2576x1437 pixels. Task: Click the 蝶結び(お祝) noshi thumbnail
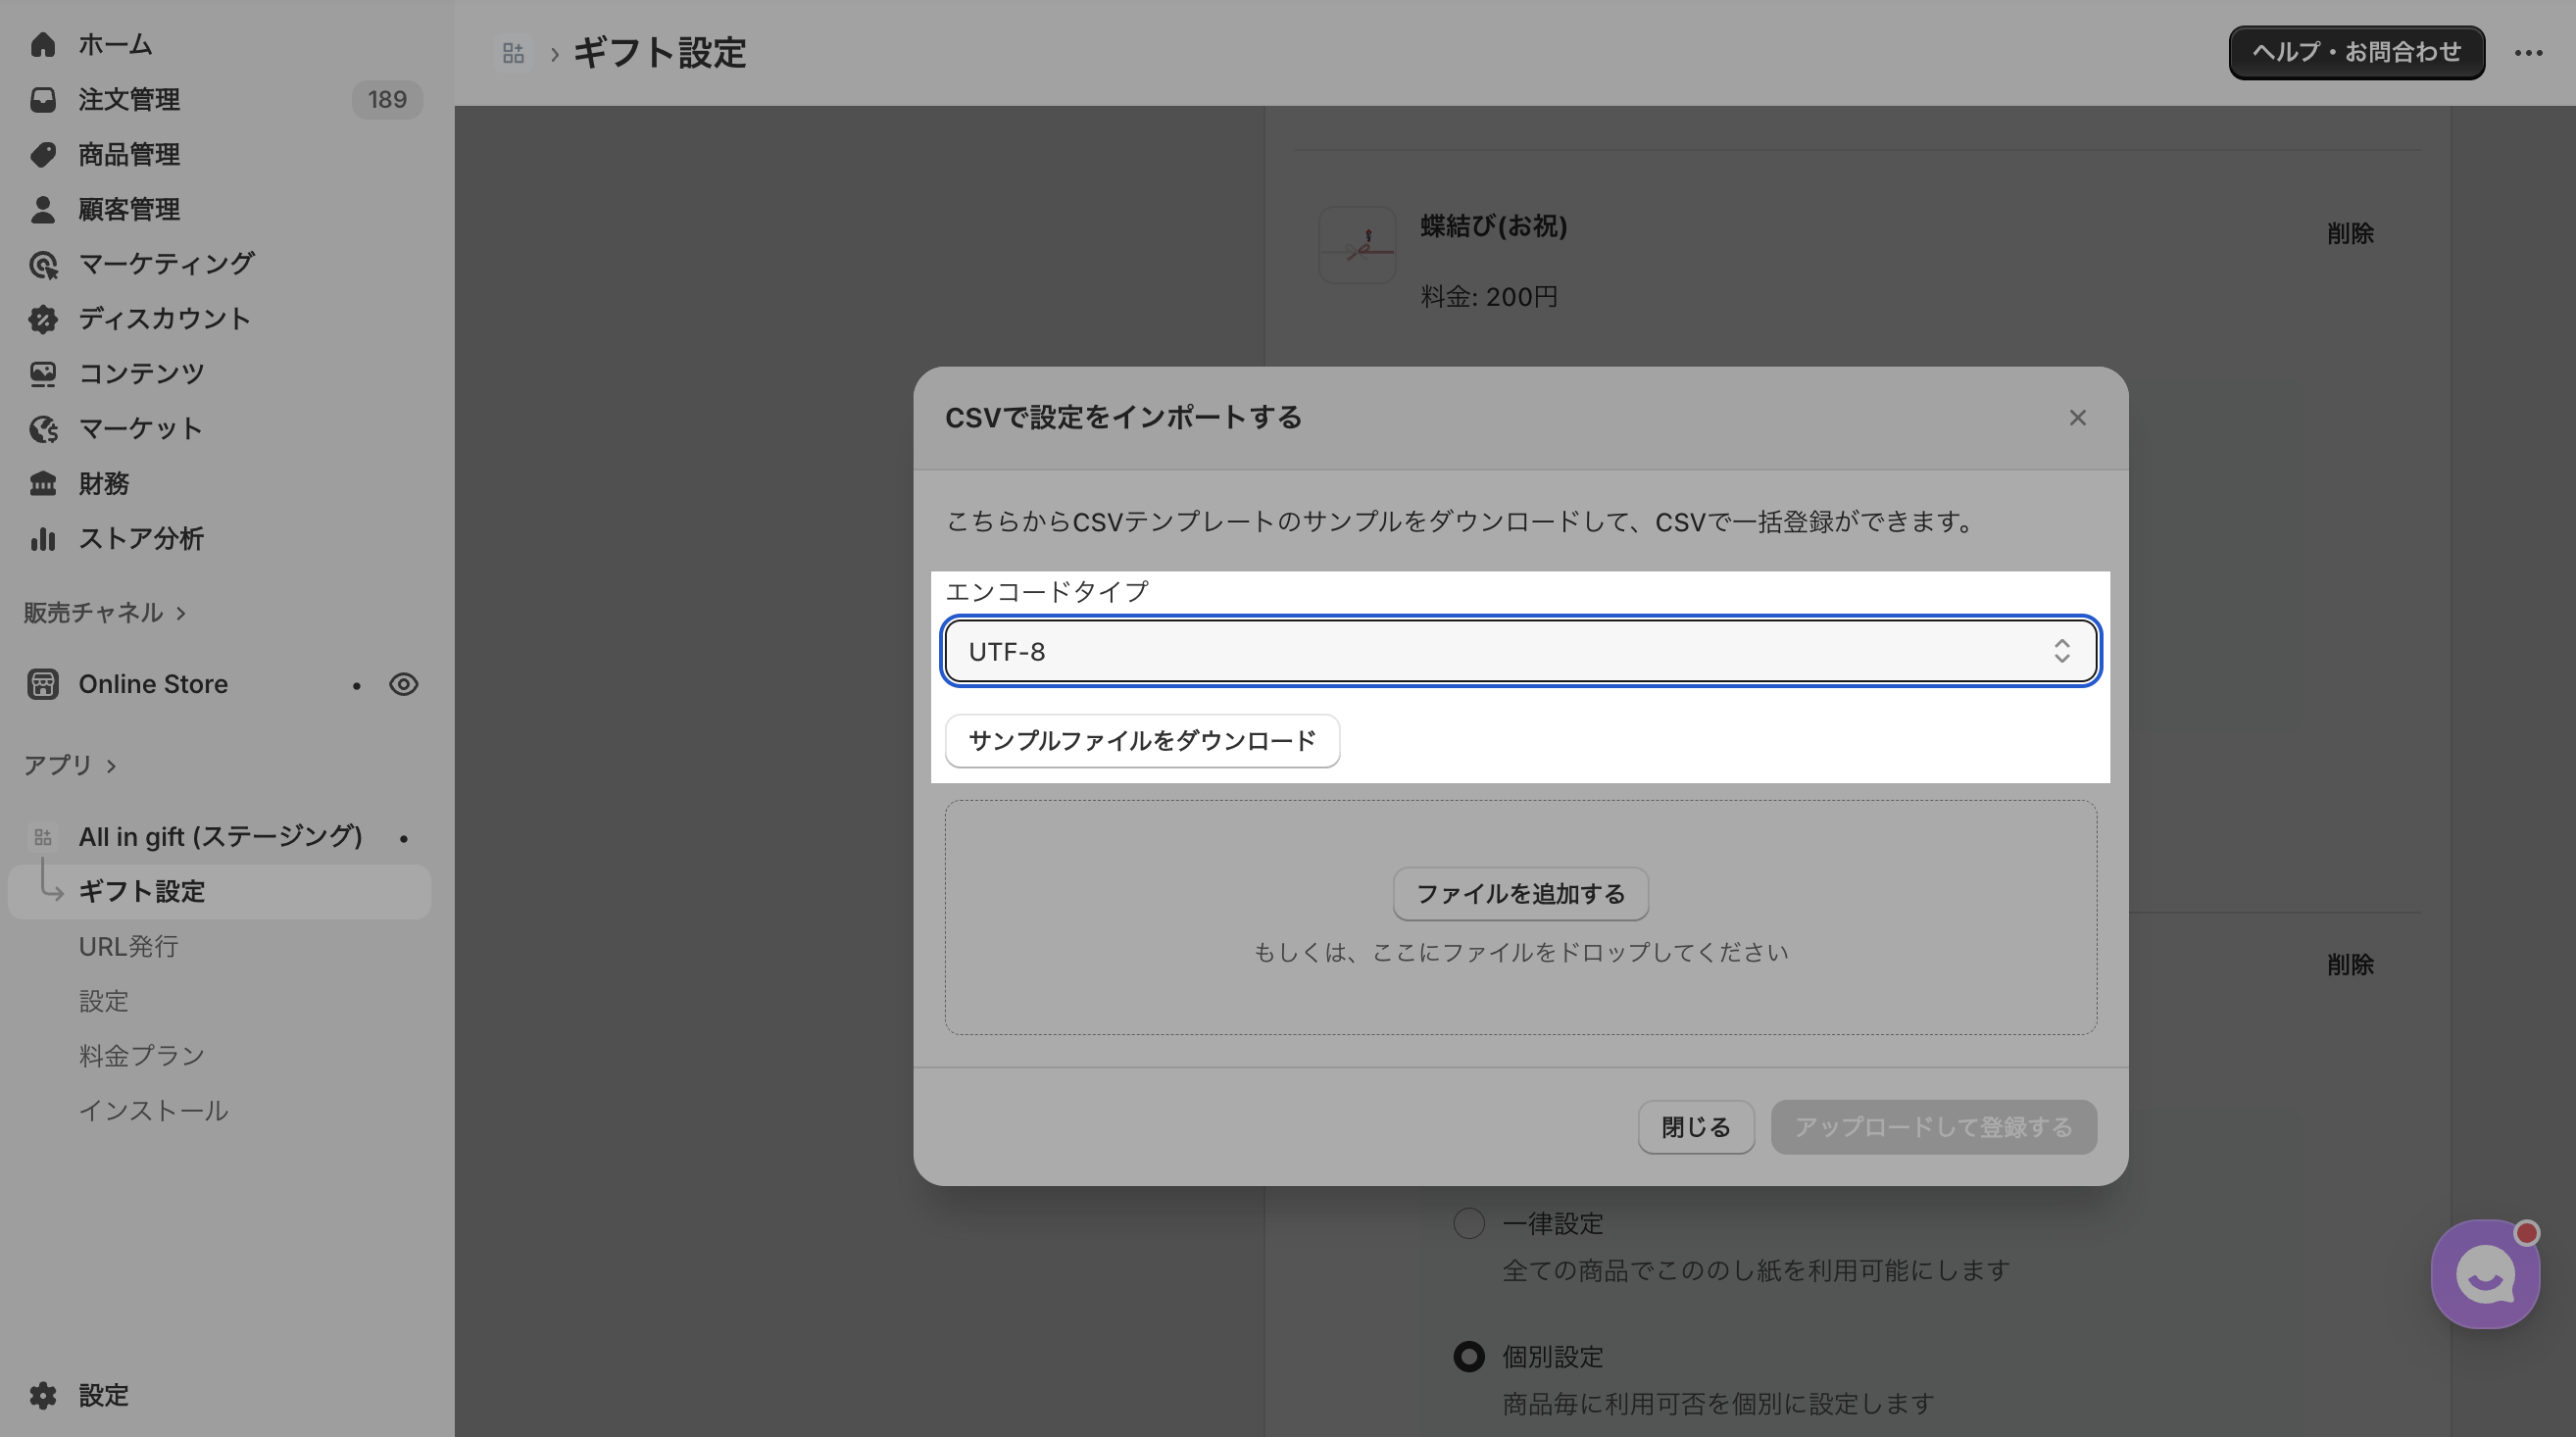(1356, 245)
